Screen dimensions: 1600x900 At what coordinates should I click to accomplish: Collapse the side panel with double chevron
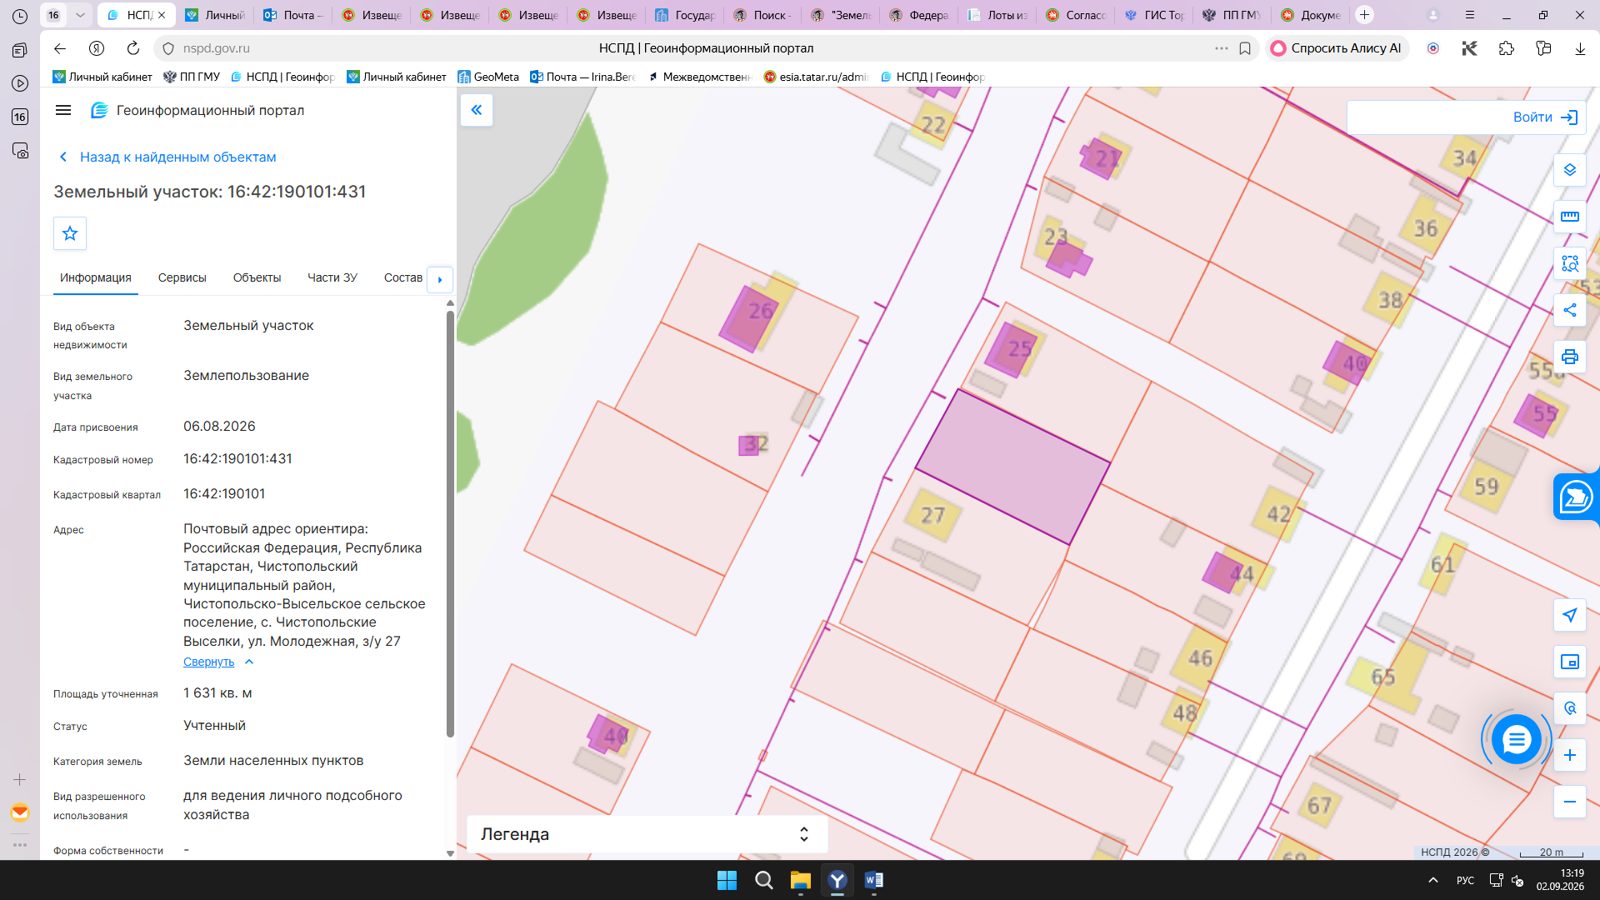point(477,110)
